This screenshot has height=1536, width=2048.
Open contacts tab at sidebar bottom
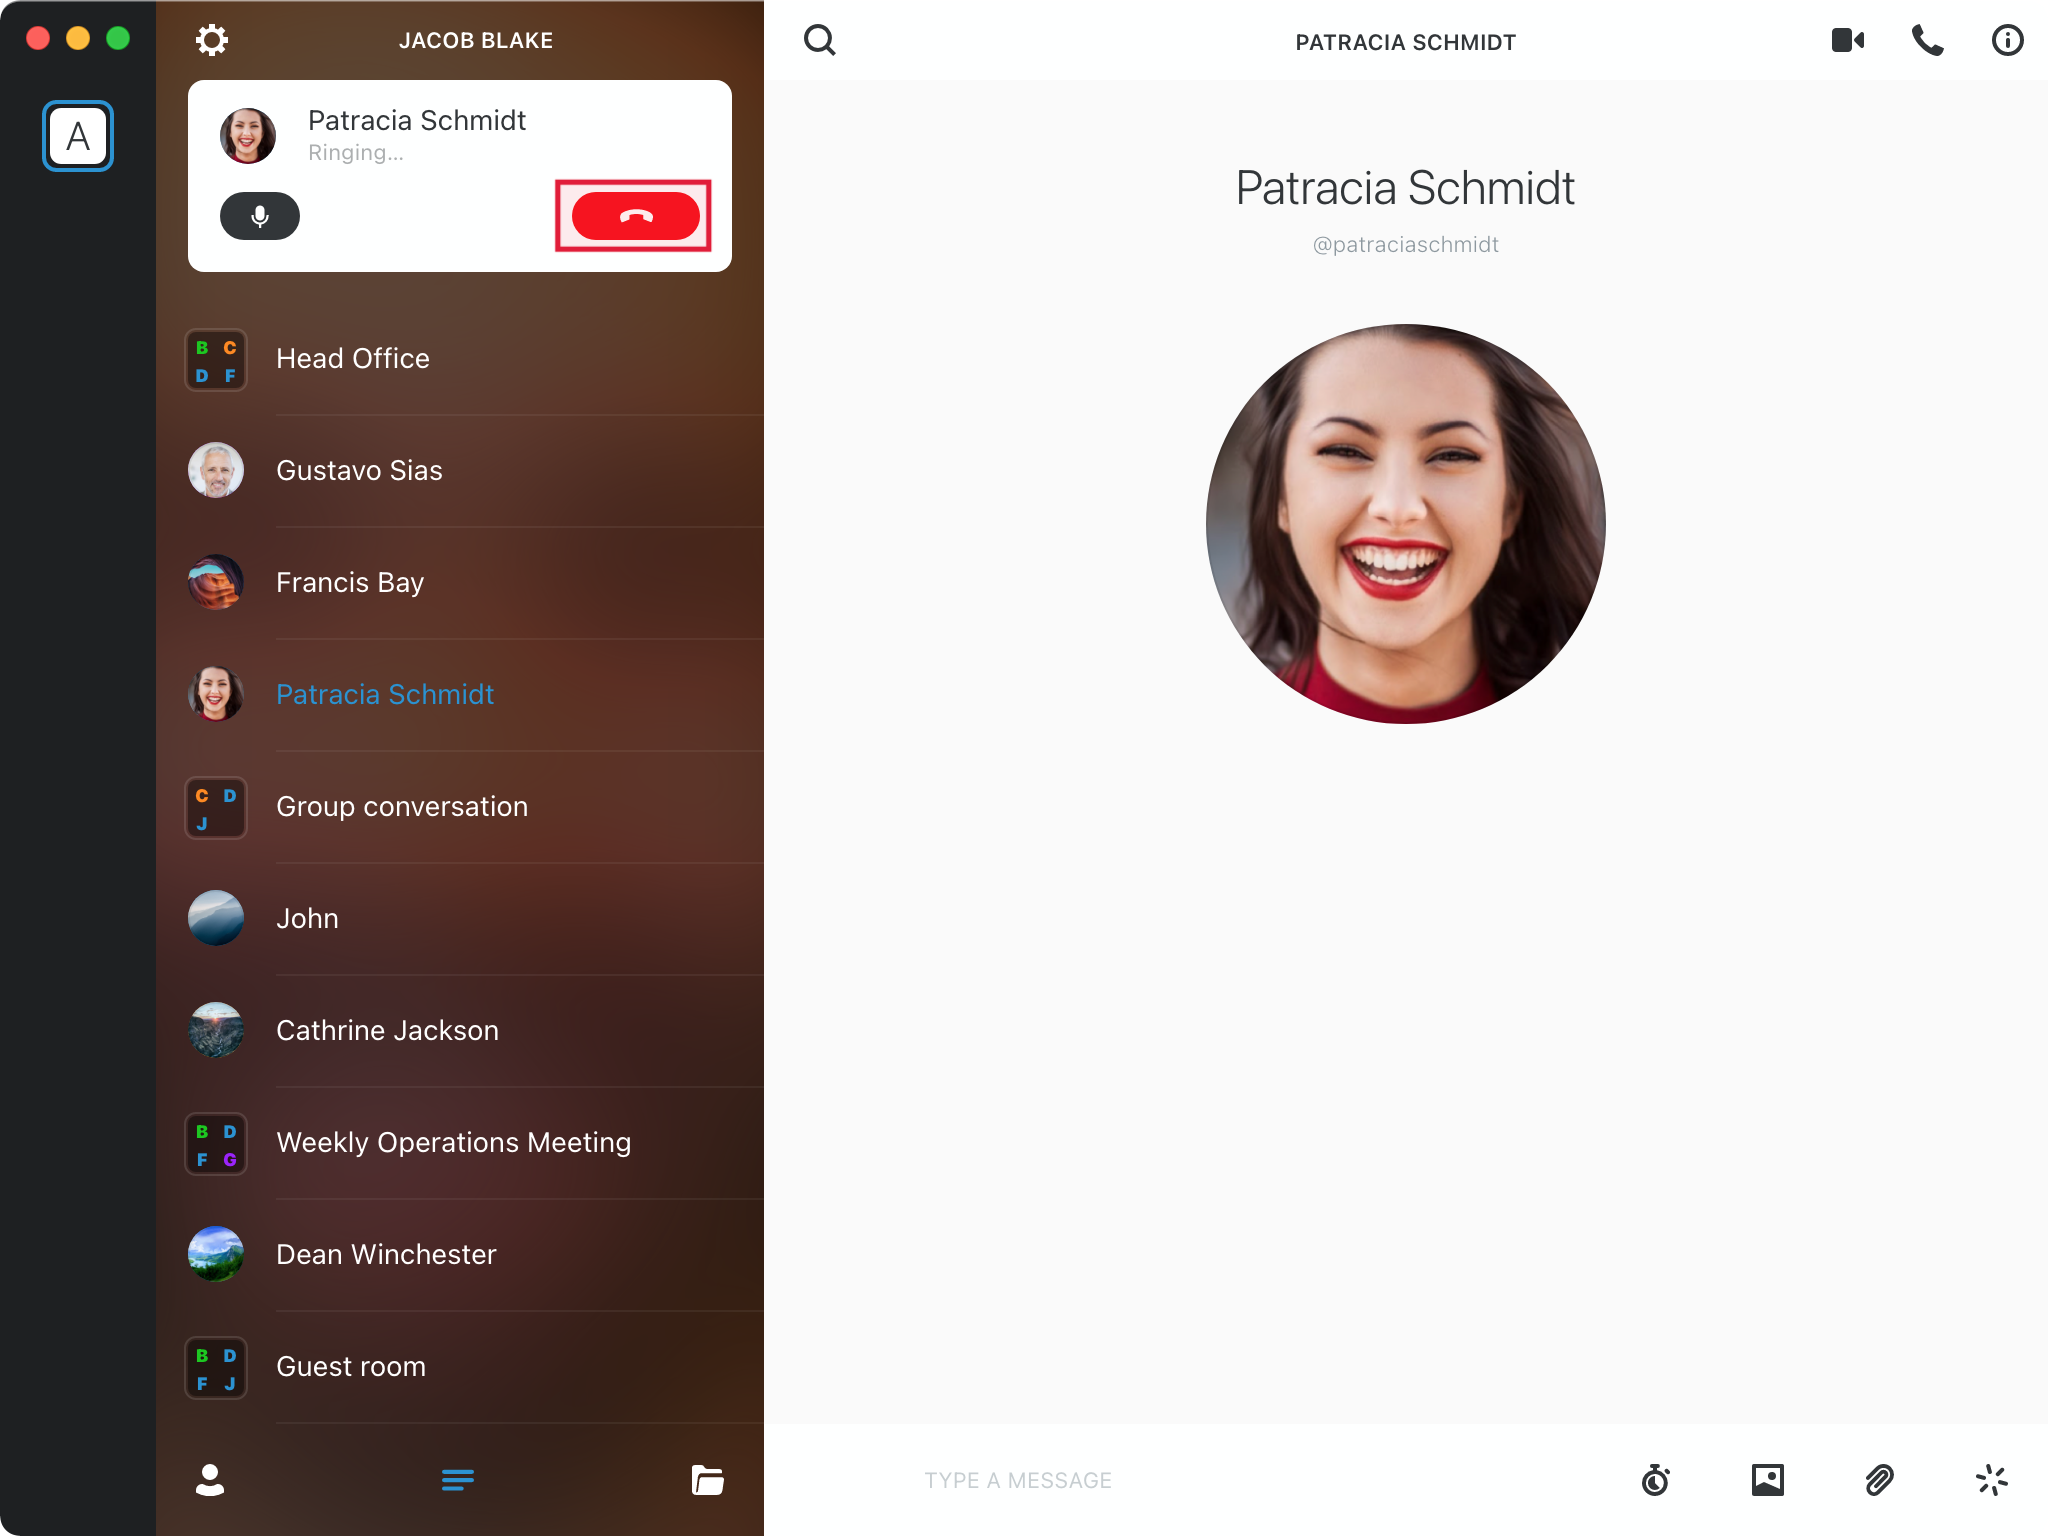click(210, 1480)
